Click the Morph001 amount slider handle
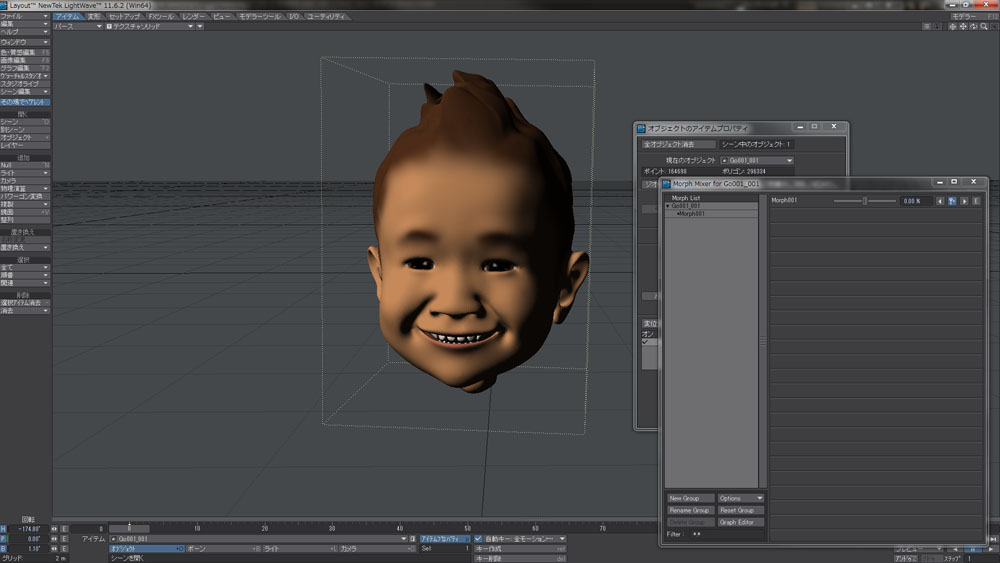Image resolution: width=1000 pixels, height=563 pixels. click(x=865, y=201)
